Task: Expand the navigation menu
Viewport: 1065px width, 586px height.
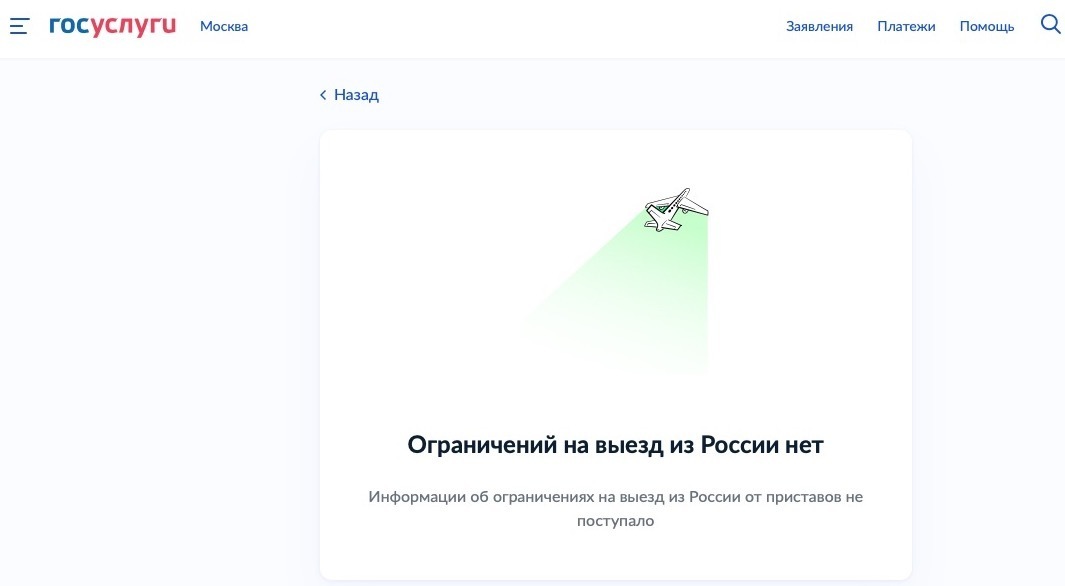Action: click(x=18, y=26)
